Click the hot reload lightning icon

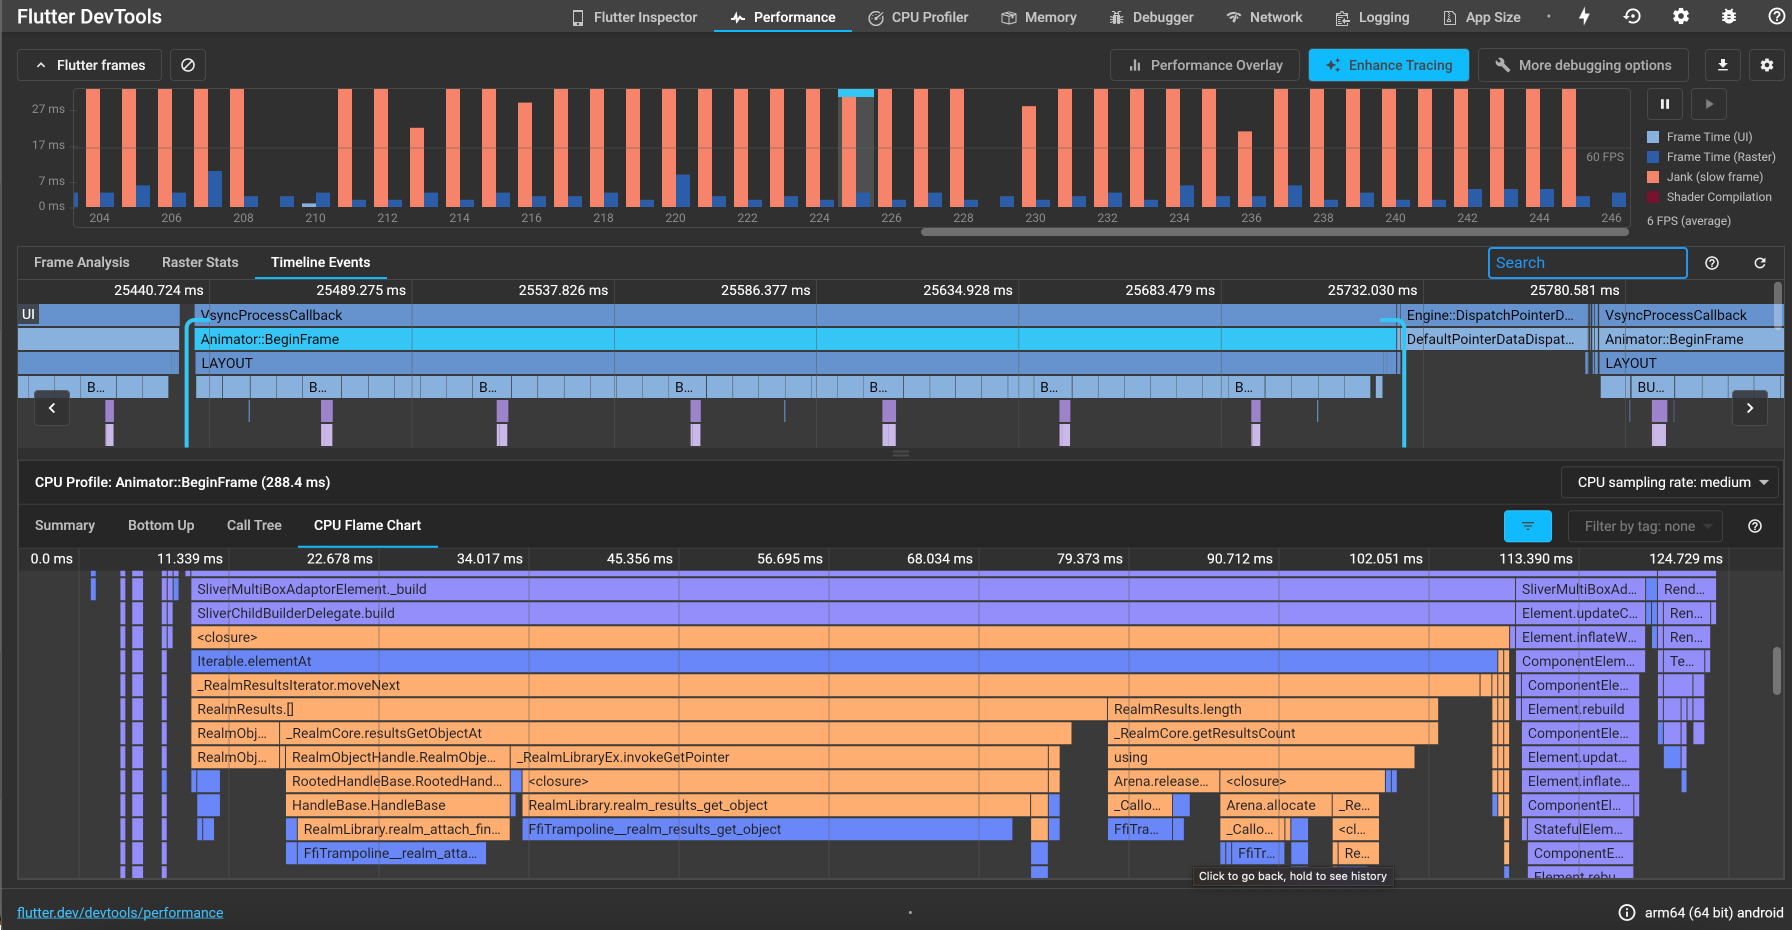point(1584,16)
